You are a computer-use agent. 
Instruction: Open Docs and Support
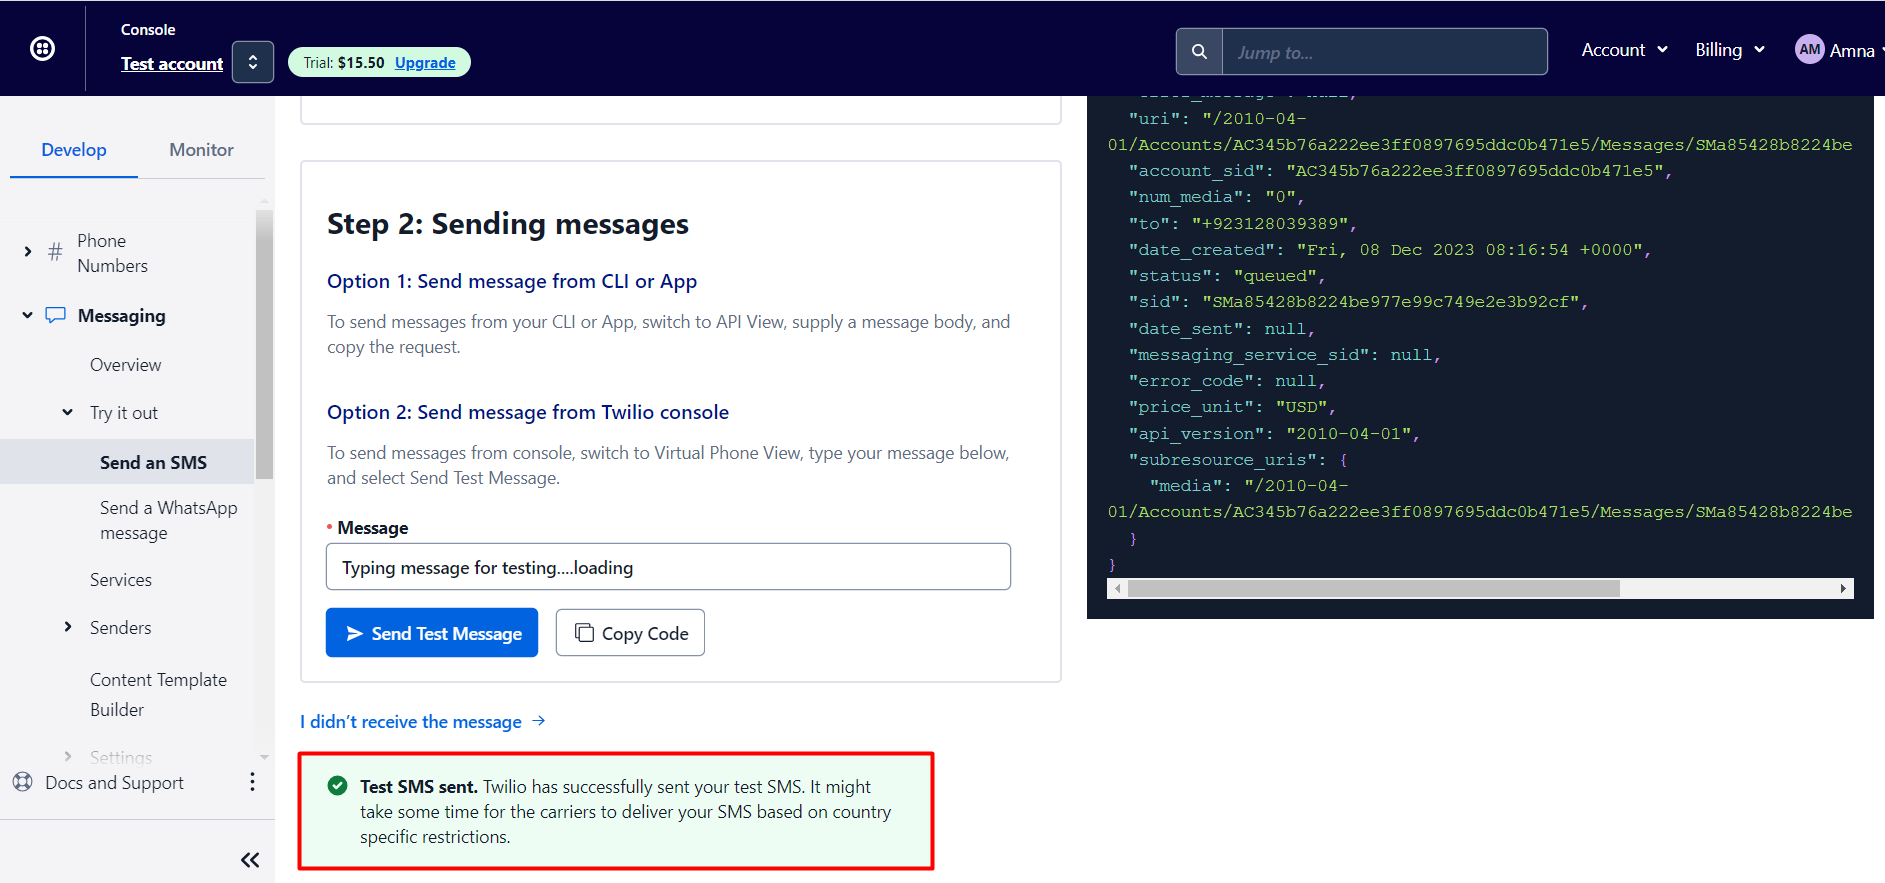point(114,783)
